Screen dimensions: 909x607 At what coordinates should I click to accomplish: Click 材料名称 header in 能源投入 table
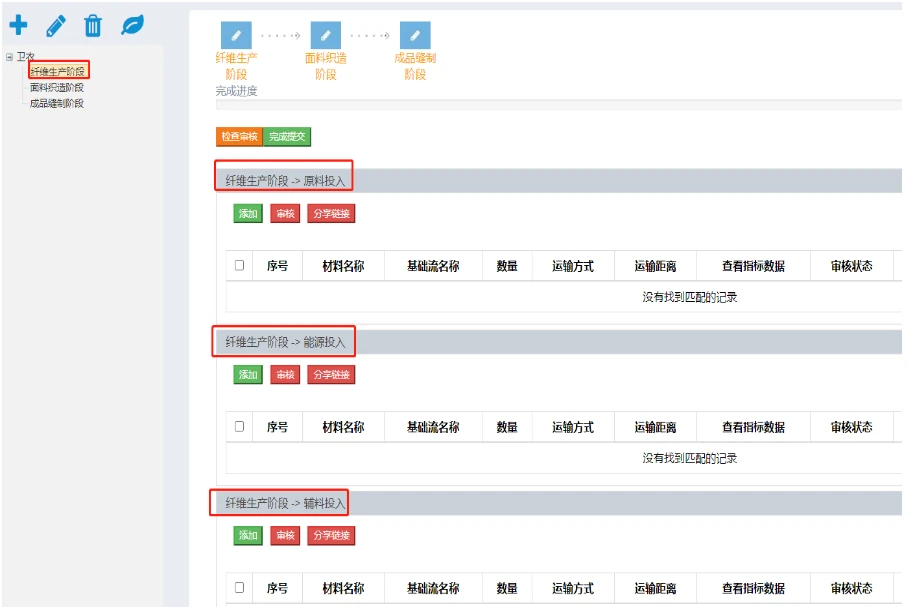click(x=343, y=427)
